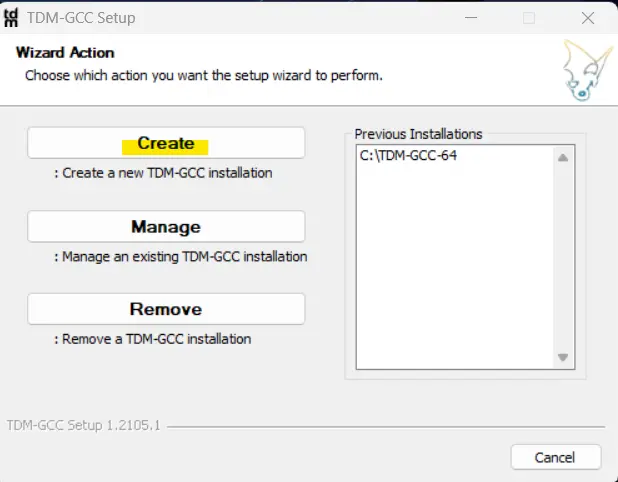The height and width of the screenshot is (482, 618).
Task: Click the TDM-GCC Setup 1.2105.1 version text
Action: (83, 425)
